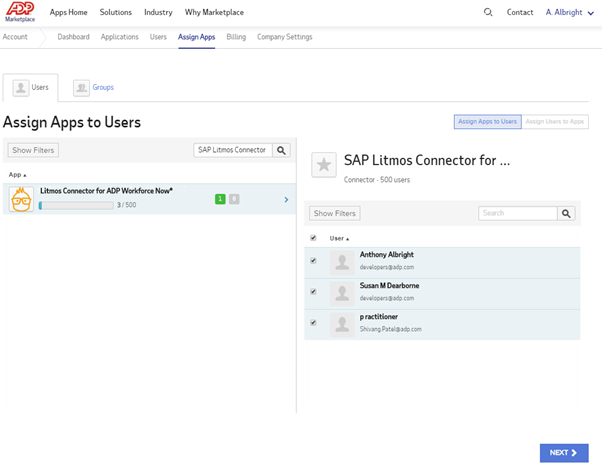Open the header search magnifier icon
Screen dimensions: 602x467
488,12
